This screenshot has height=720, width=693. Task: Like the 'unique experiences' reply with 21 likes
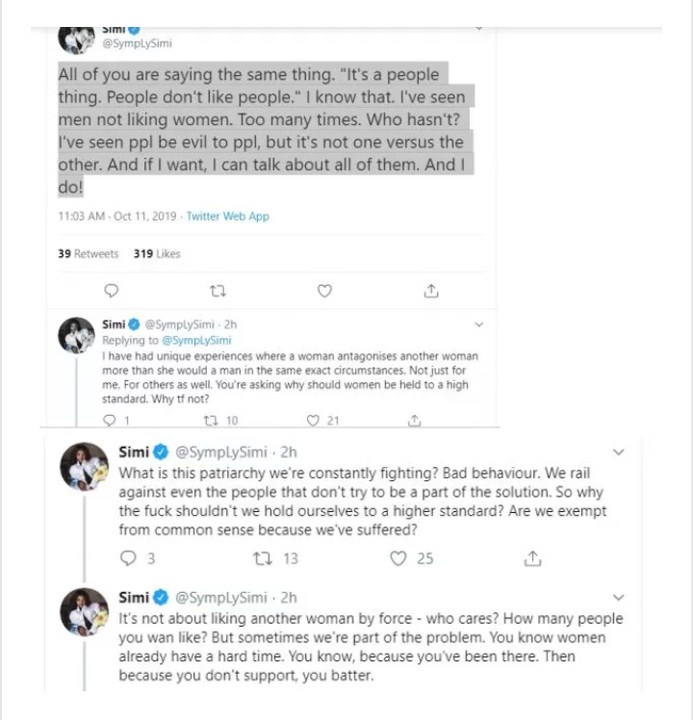313,421
